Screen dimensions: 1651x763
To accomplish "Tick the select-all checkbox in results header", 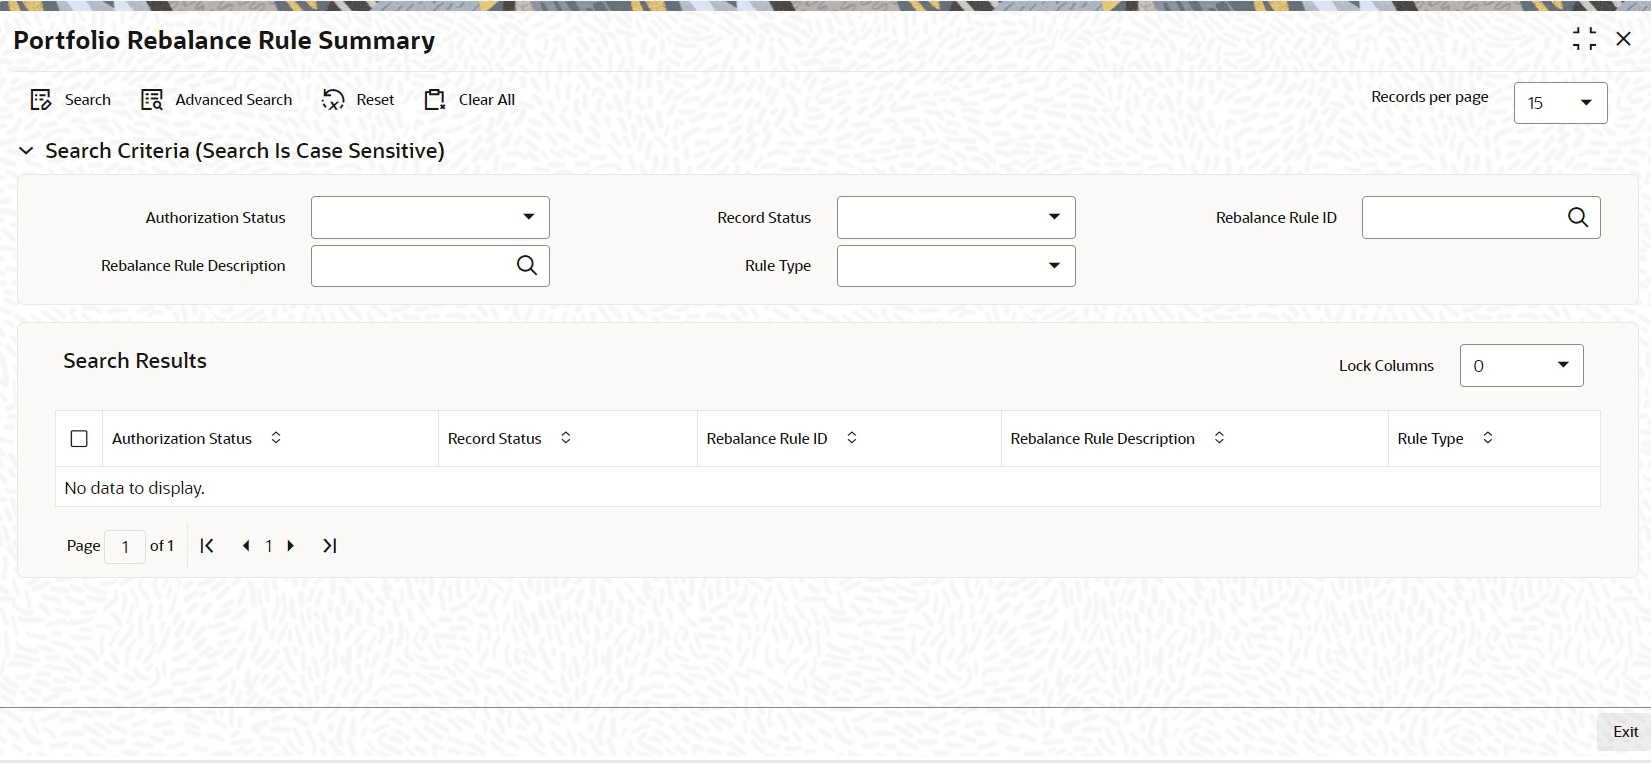I will 79,438.
